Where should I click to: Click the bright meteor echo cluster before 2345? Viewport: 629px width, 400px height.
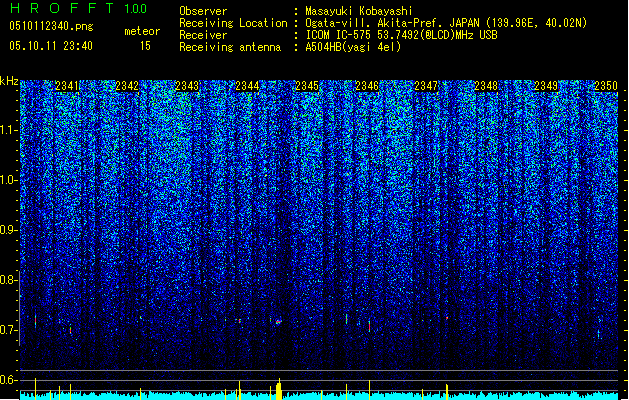279,321
